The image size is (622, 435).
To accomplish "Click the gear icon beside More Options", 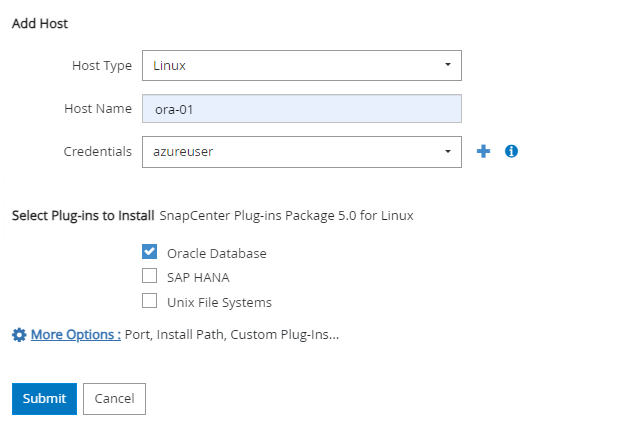I will [19, 335].
